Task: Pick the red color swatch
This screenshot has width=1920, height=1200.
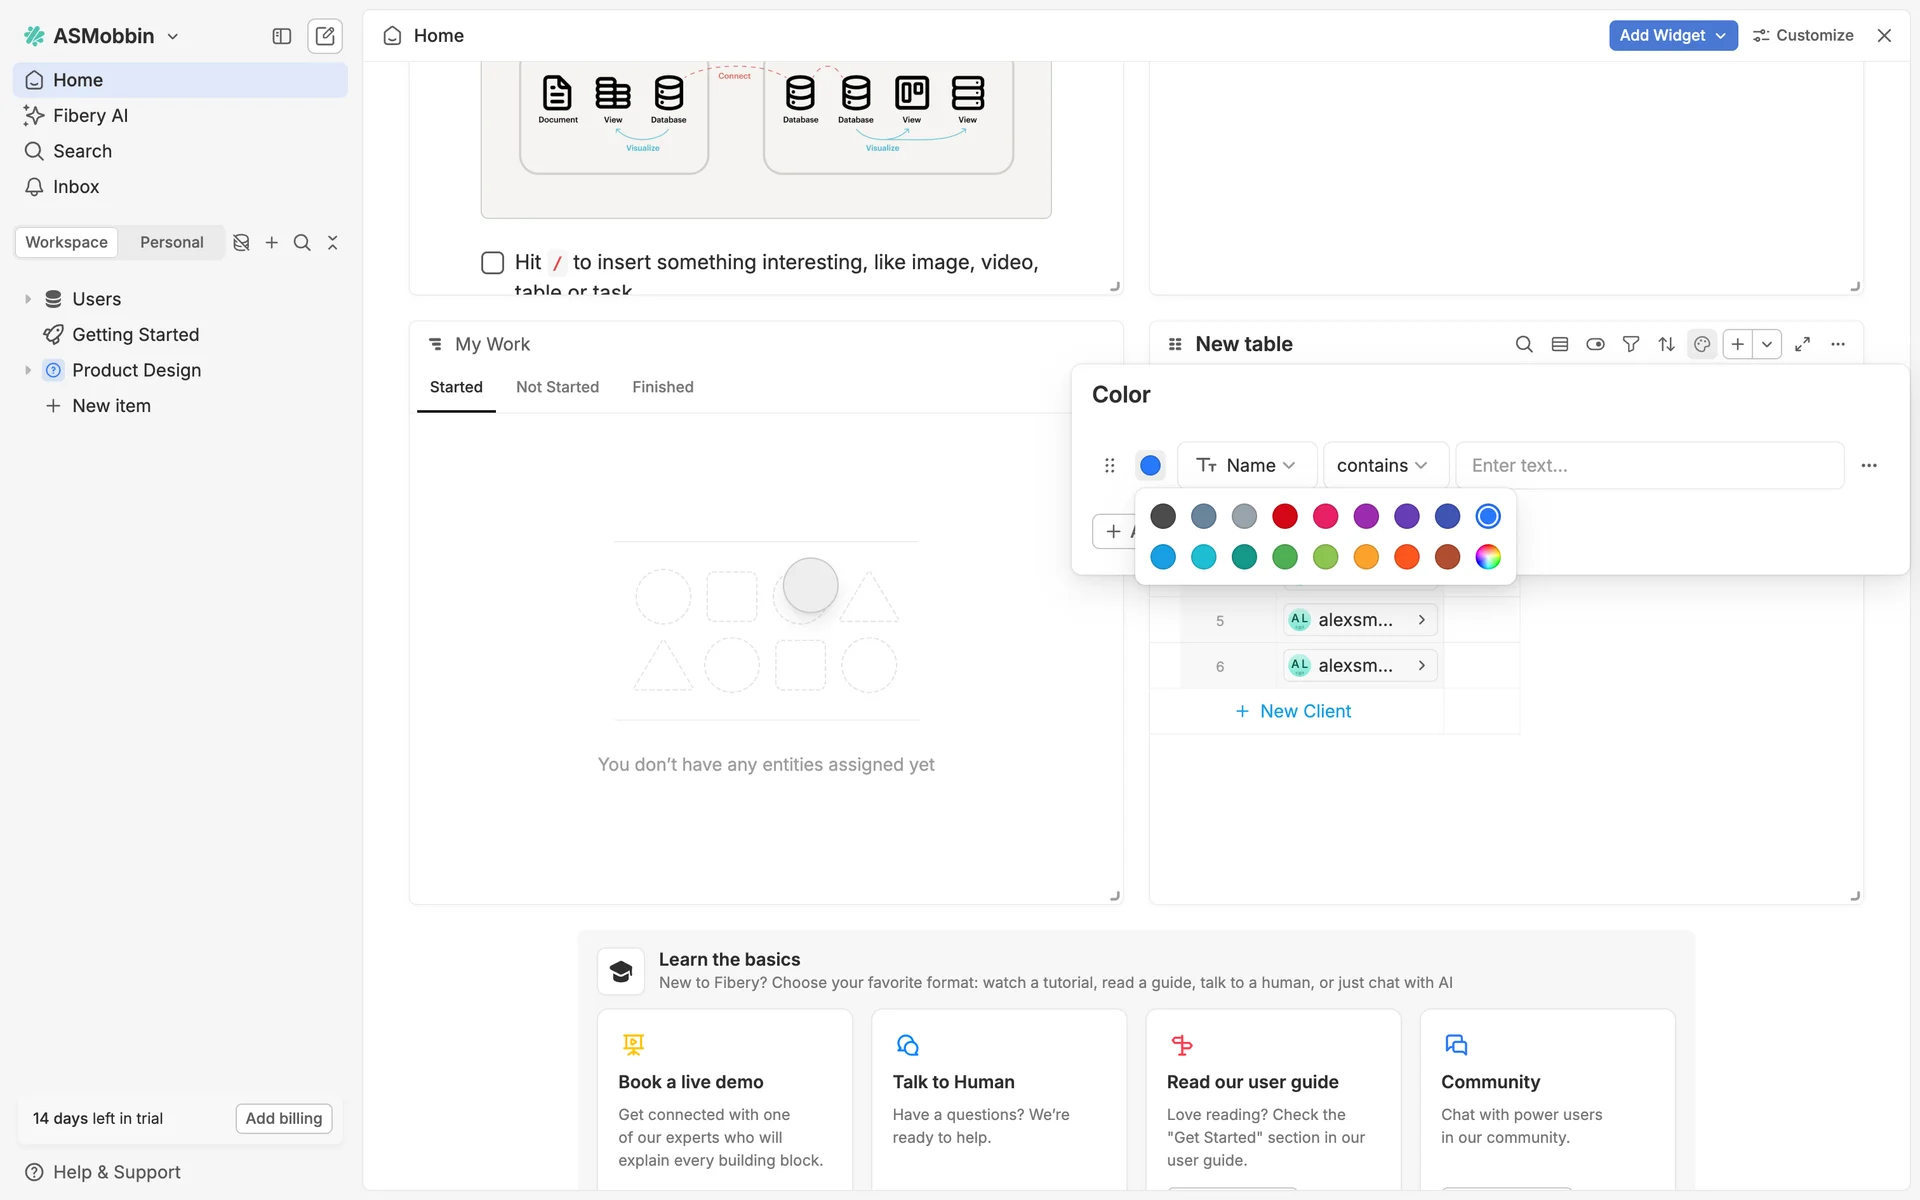Action: coord(1284,516)
